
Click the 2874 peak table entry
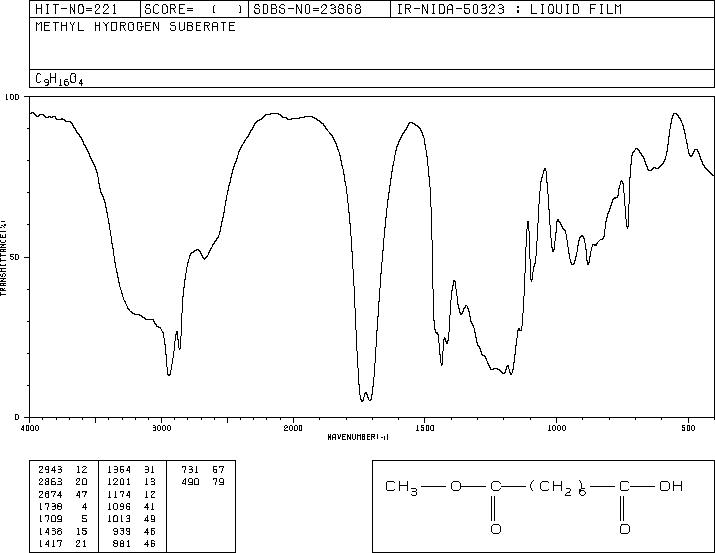tap(62, 494)
